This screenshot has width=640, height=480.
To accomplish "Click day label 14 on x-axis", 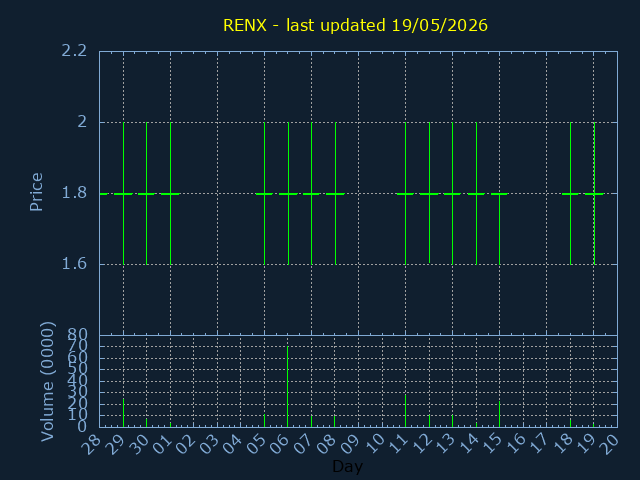I will [x=467, y=444].
